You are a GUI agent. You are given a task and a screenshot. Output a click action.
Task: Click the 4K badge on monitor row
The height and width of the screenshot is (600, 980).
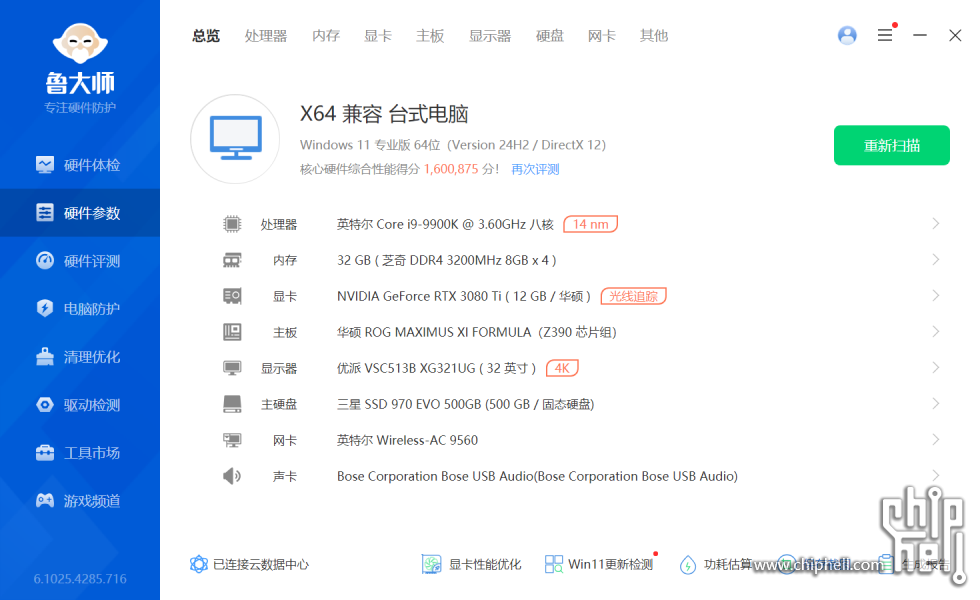point(562,368)
